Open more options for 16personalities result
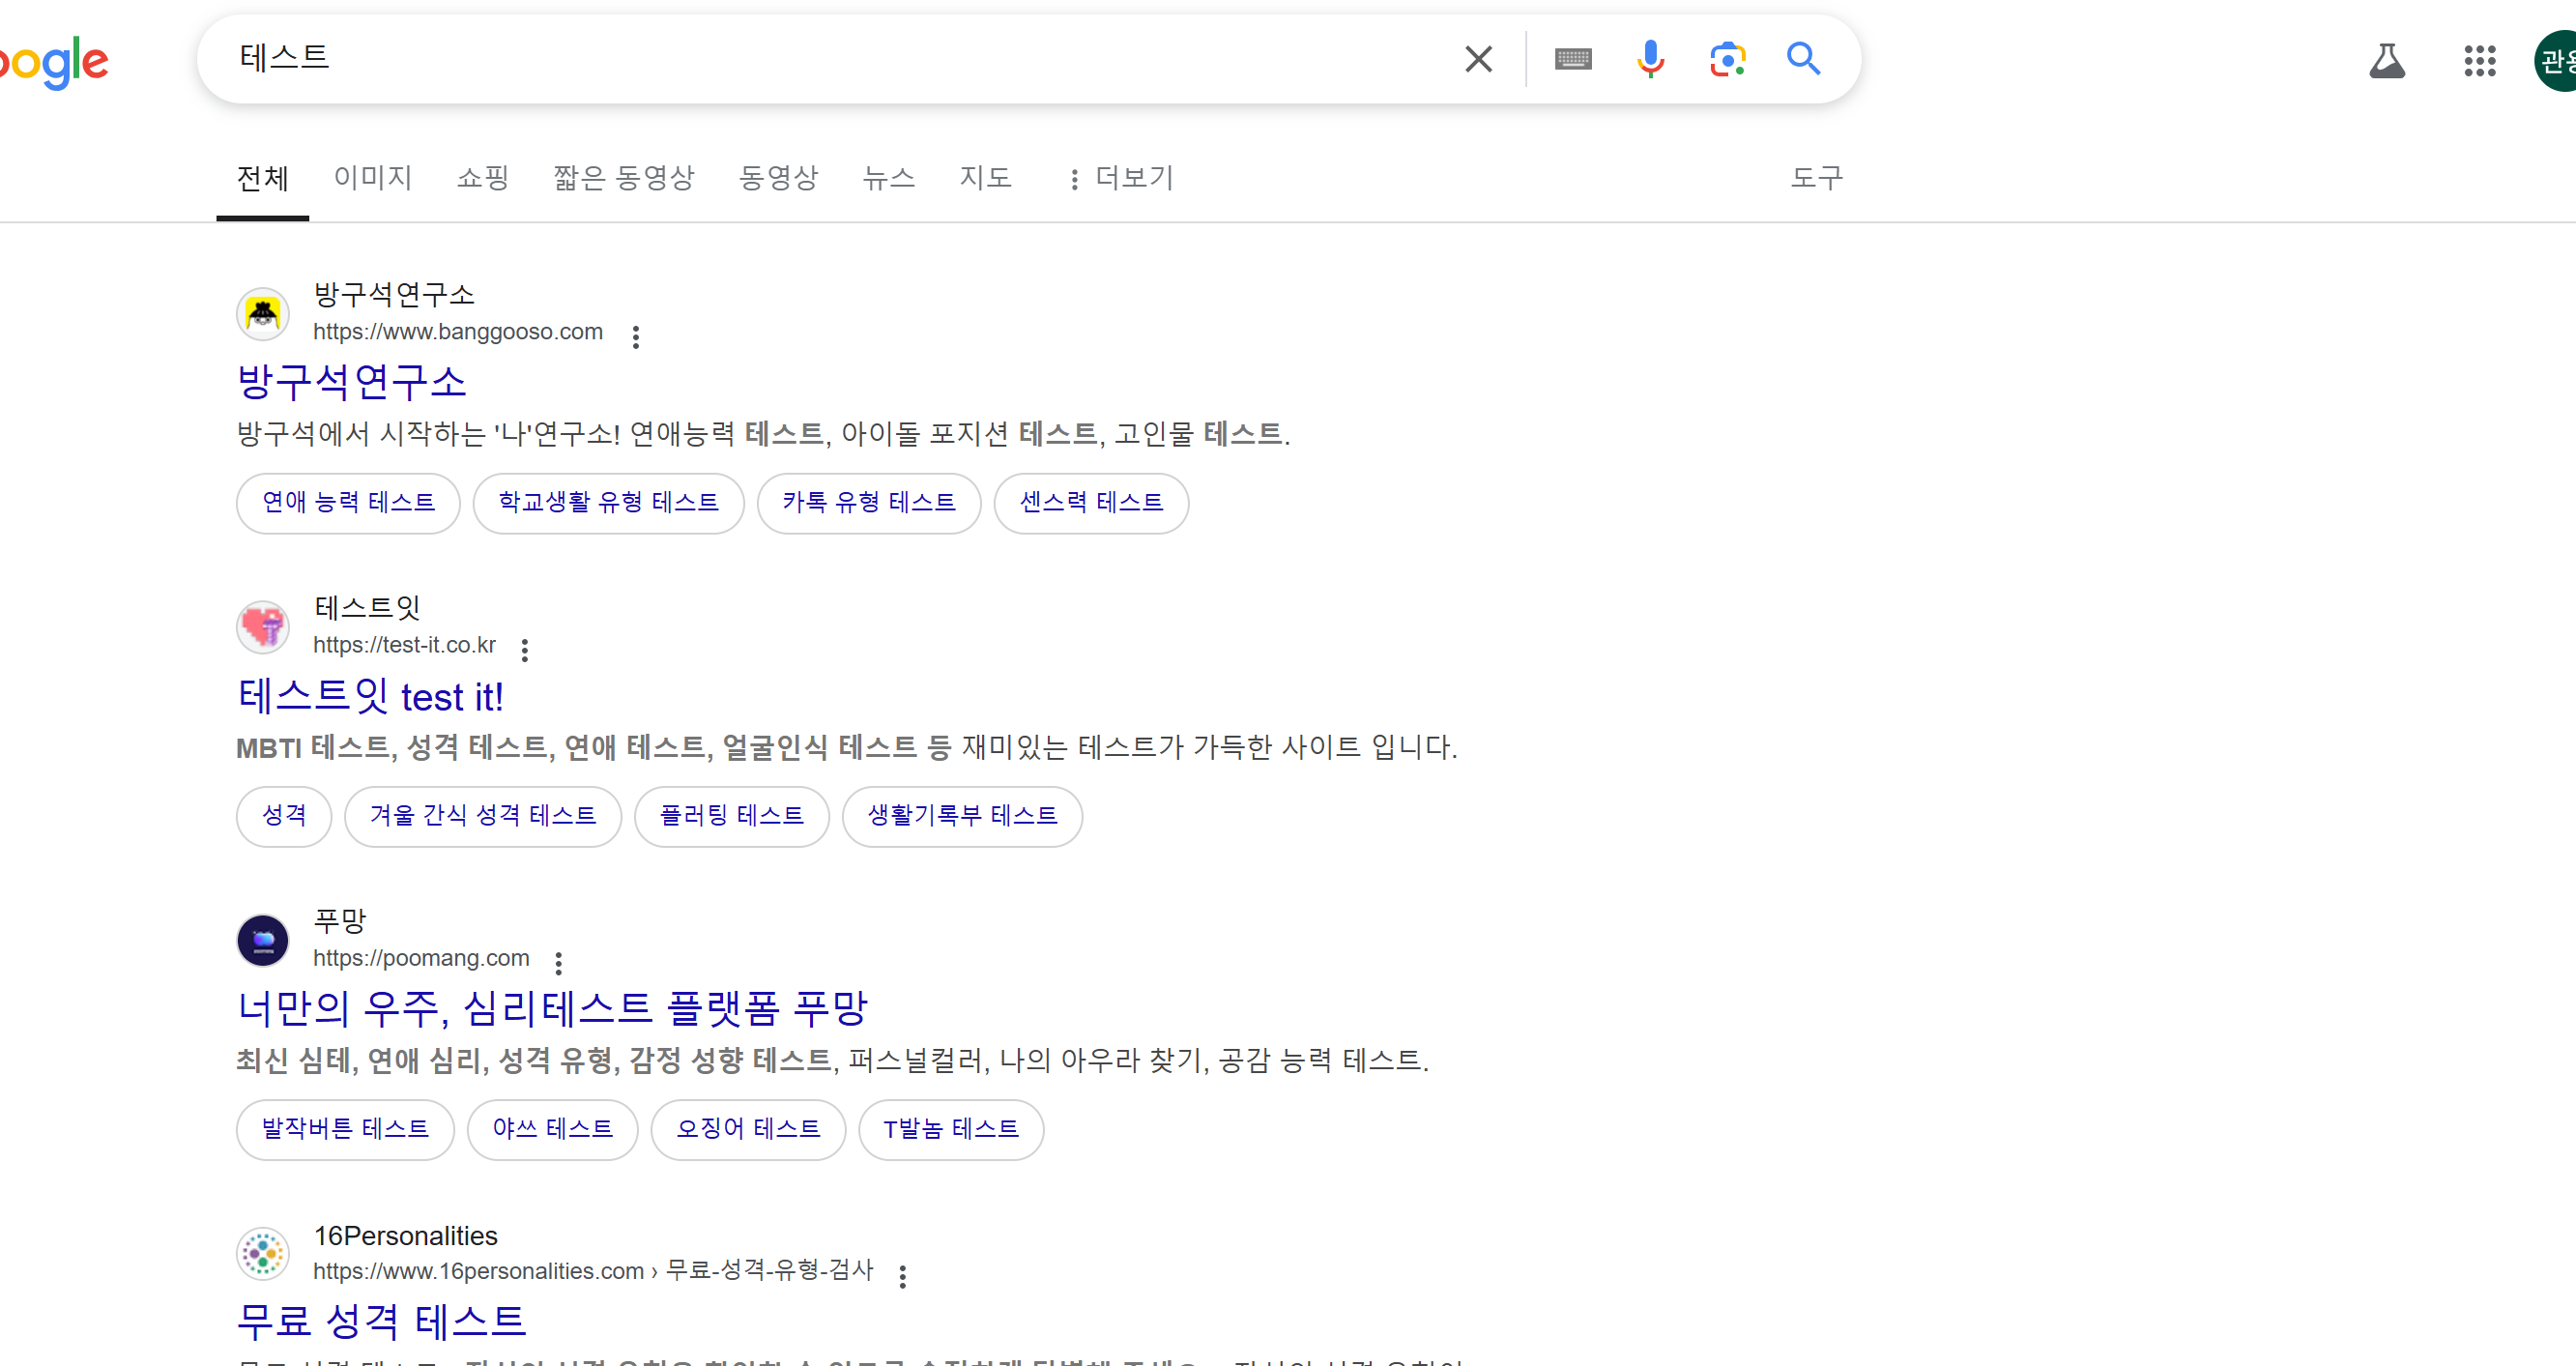Viewport: 2576px width, 1366px height. pos(902,1276)
